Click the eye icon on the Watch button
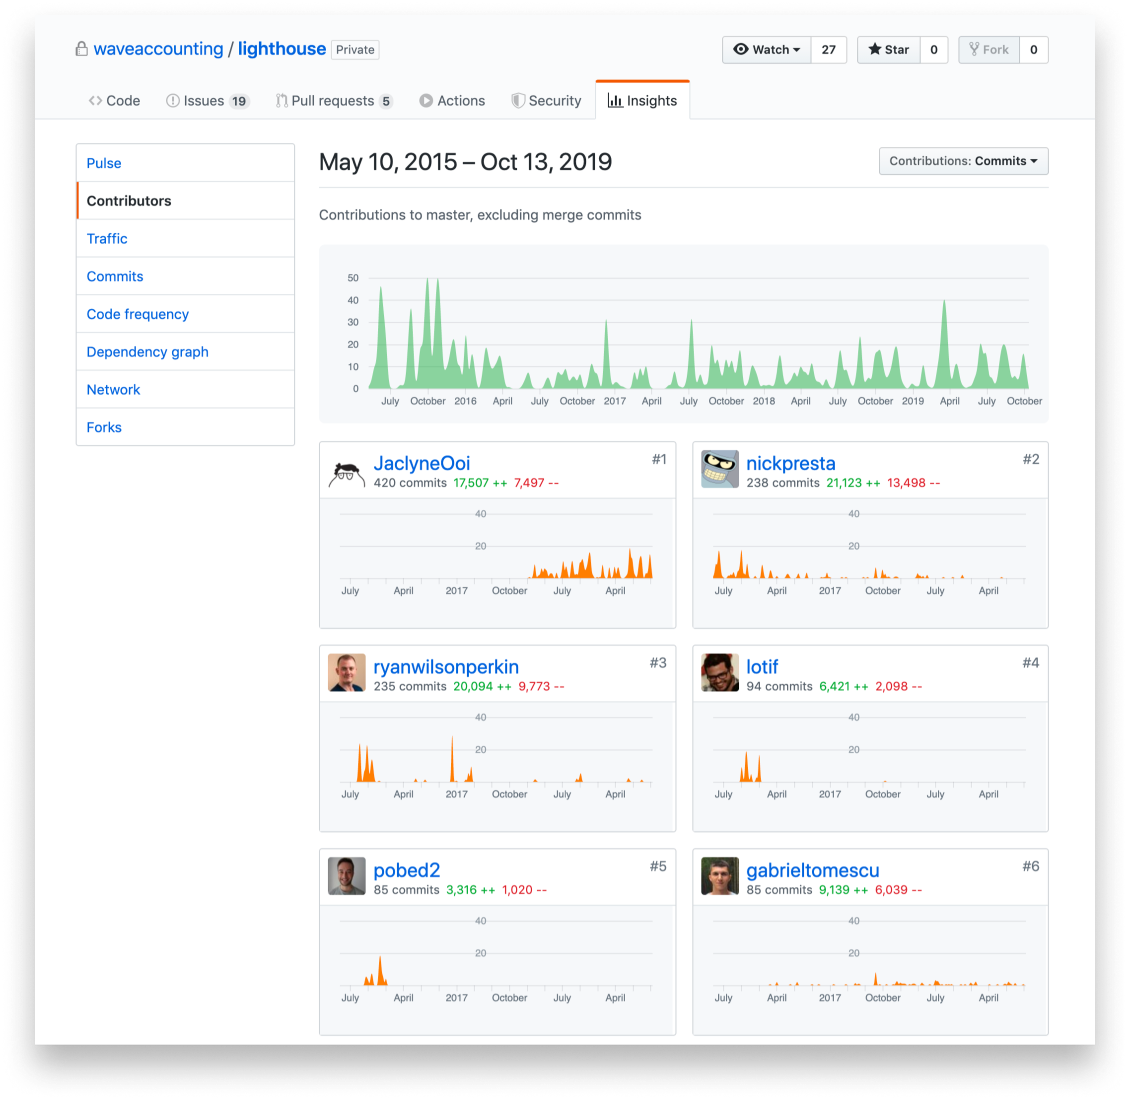Viewport: 1130px width, 1101px height. click(x=741, y=49)
